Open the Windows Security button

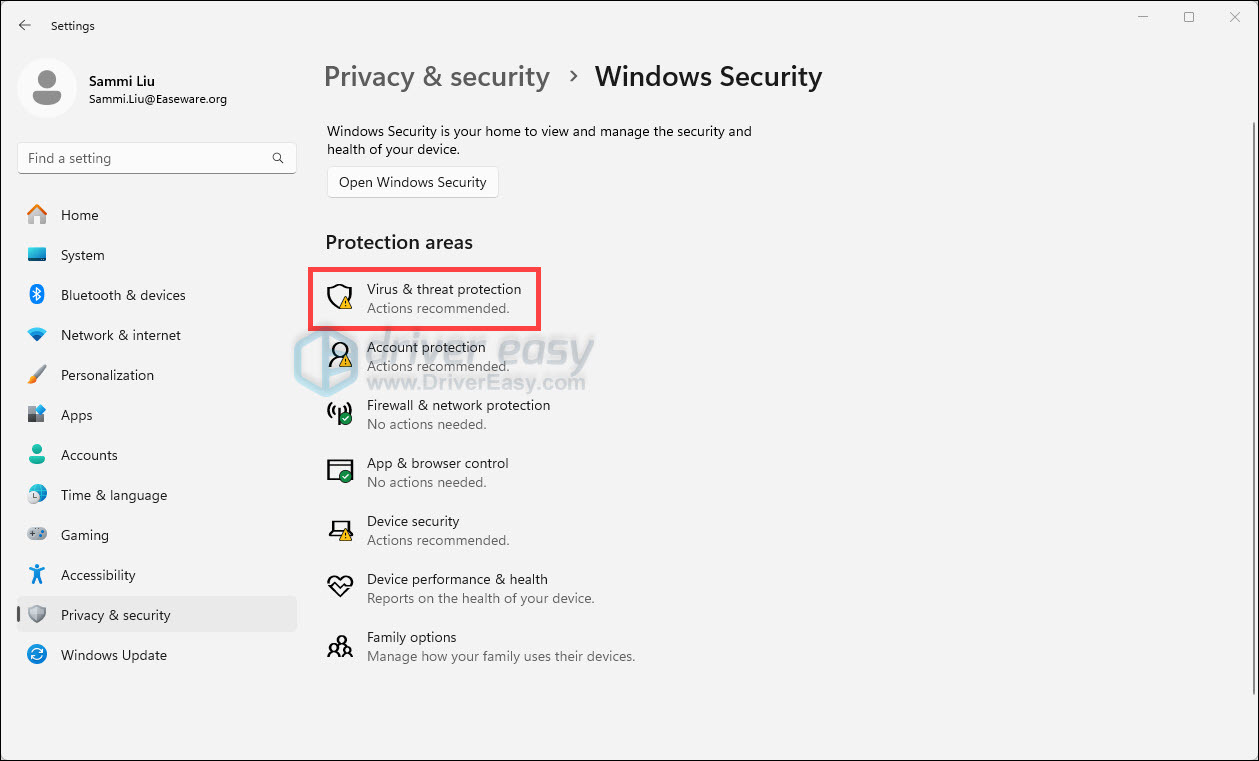pyautogui.click(x=412, y=182)
